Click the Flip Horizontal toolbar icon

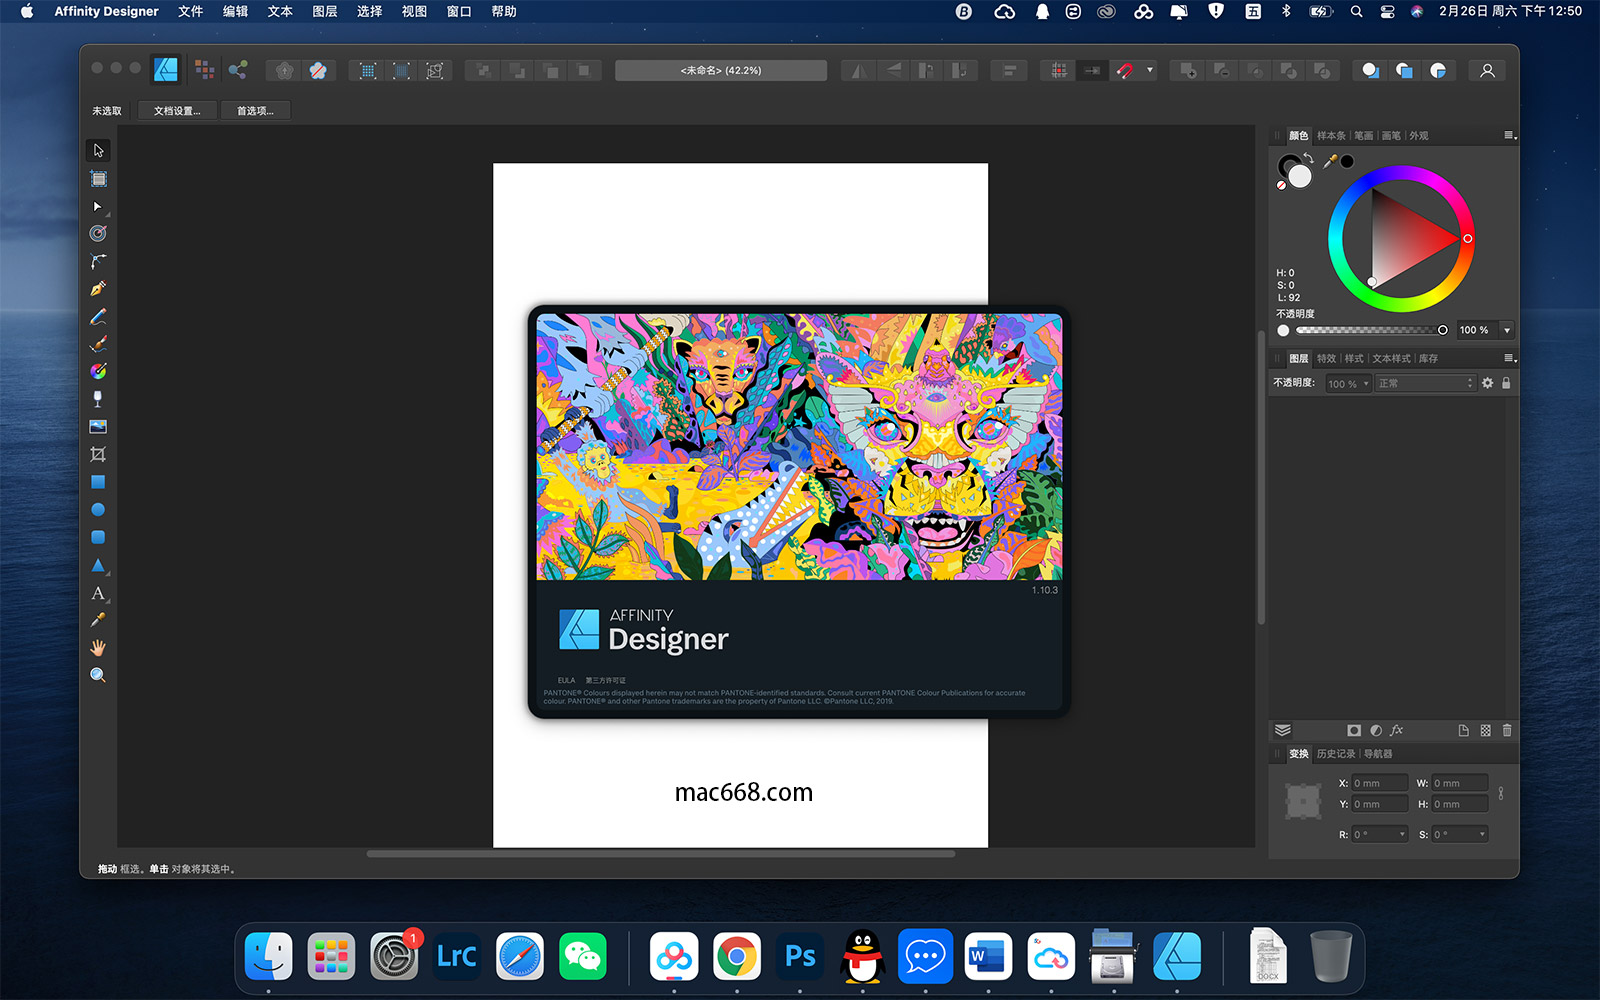(859, 70)
